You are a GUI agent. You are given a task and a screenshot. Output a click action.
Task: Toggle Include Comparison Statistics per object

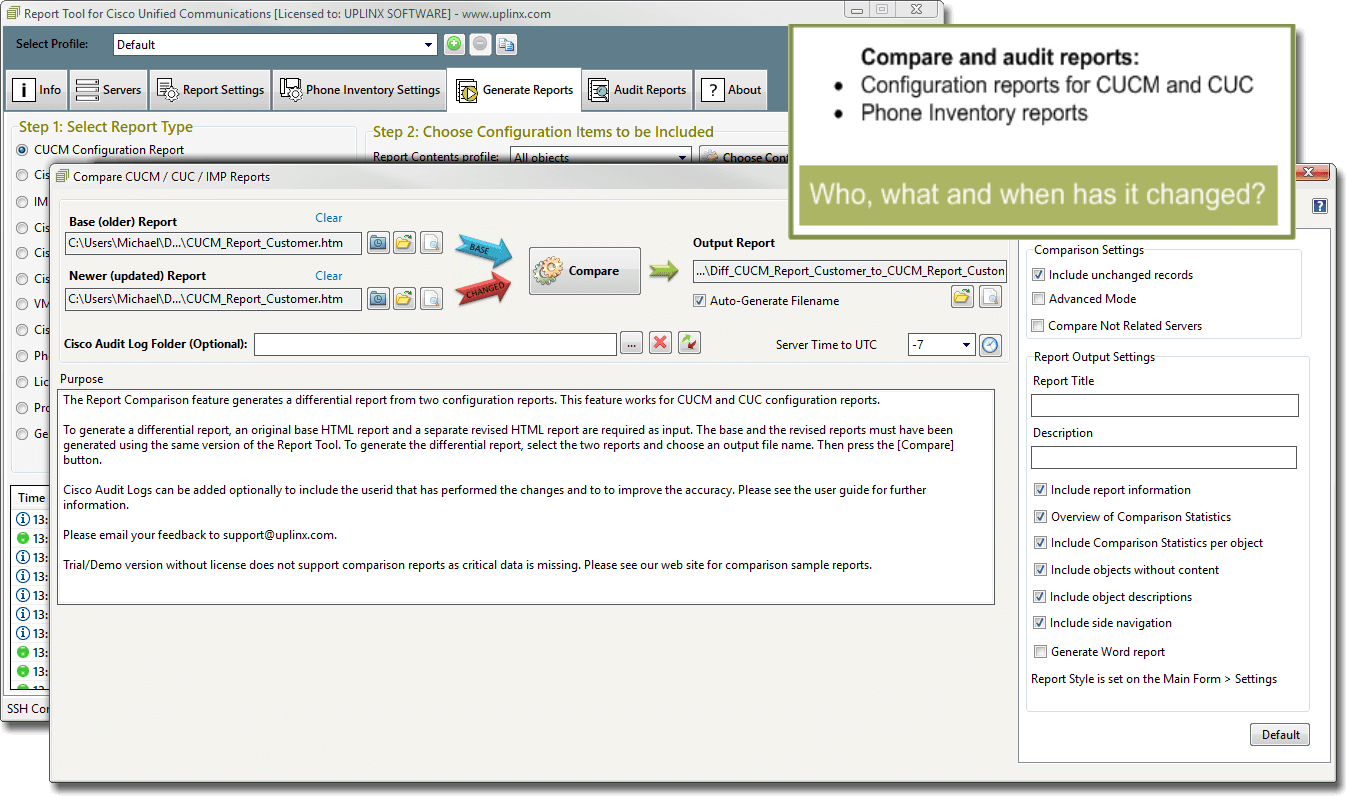(1041, 543)
